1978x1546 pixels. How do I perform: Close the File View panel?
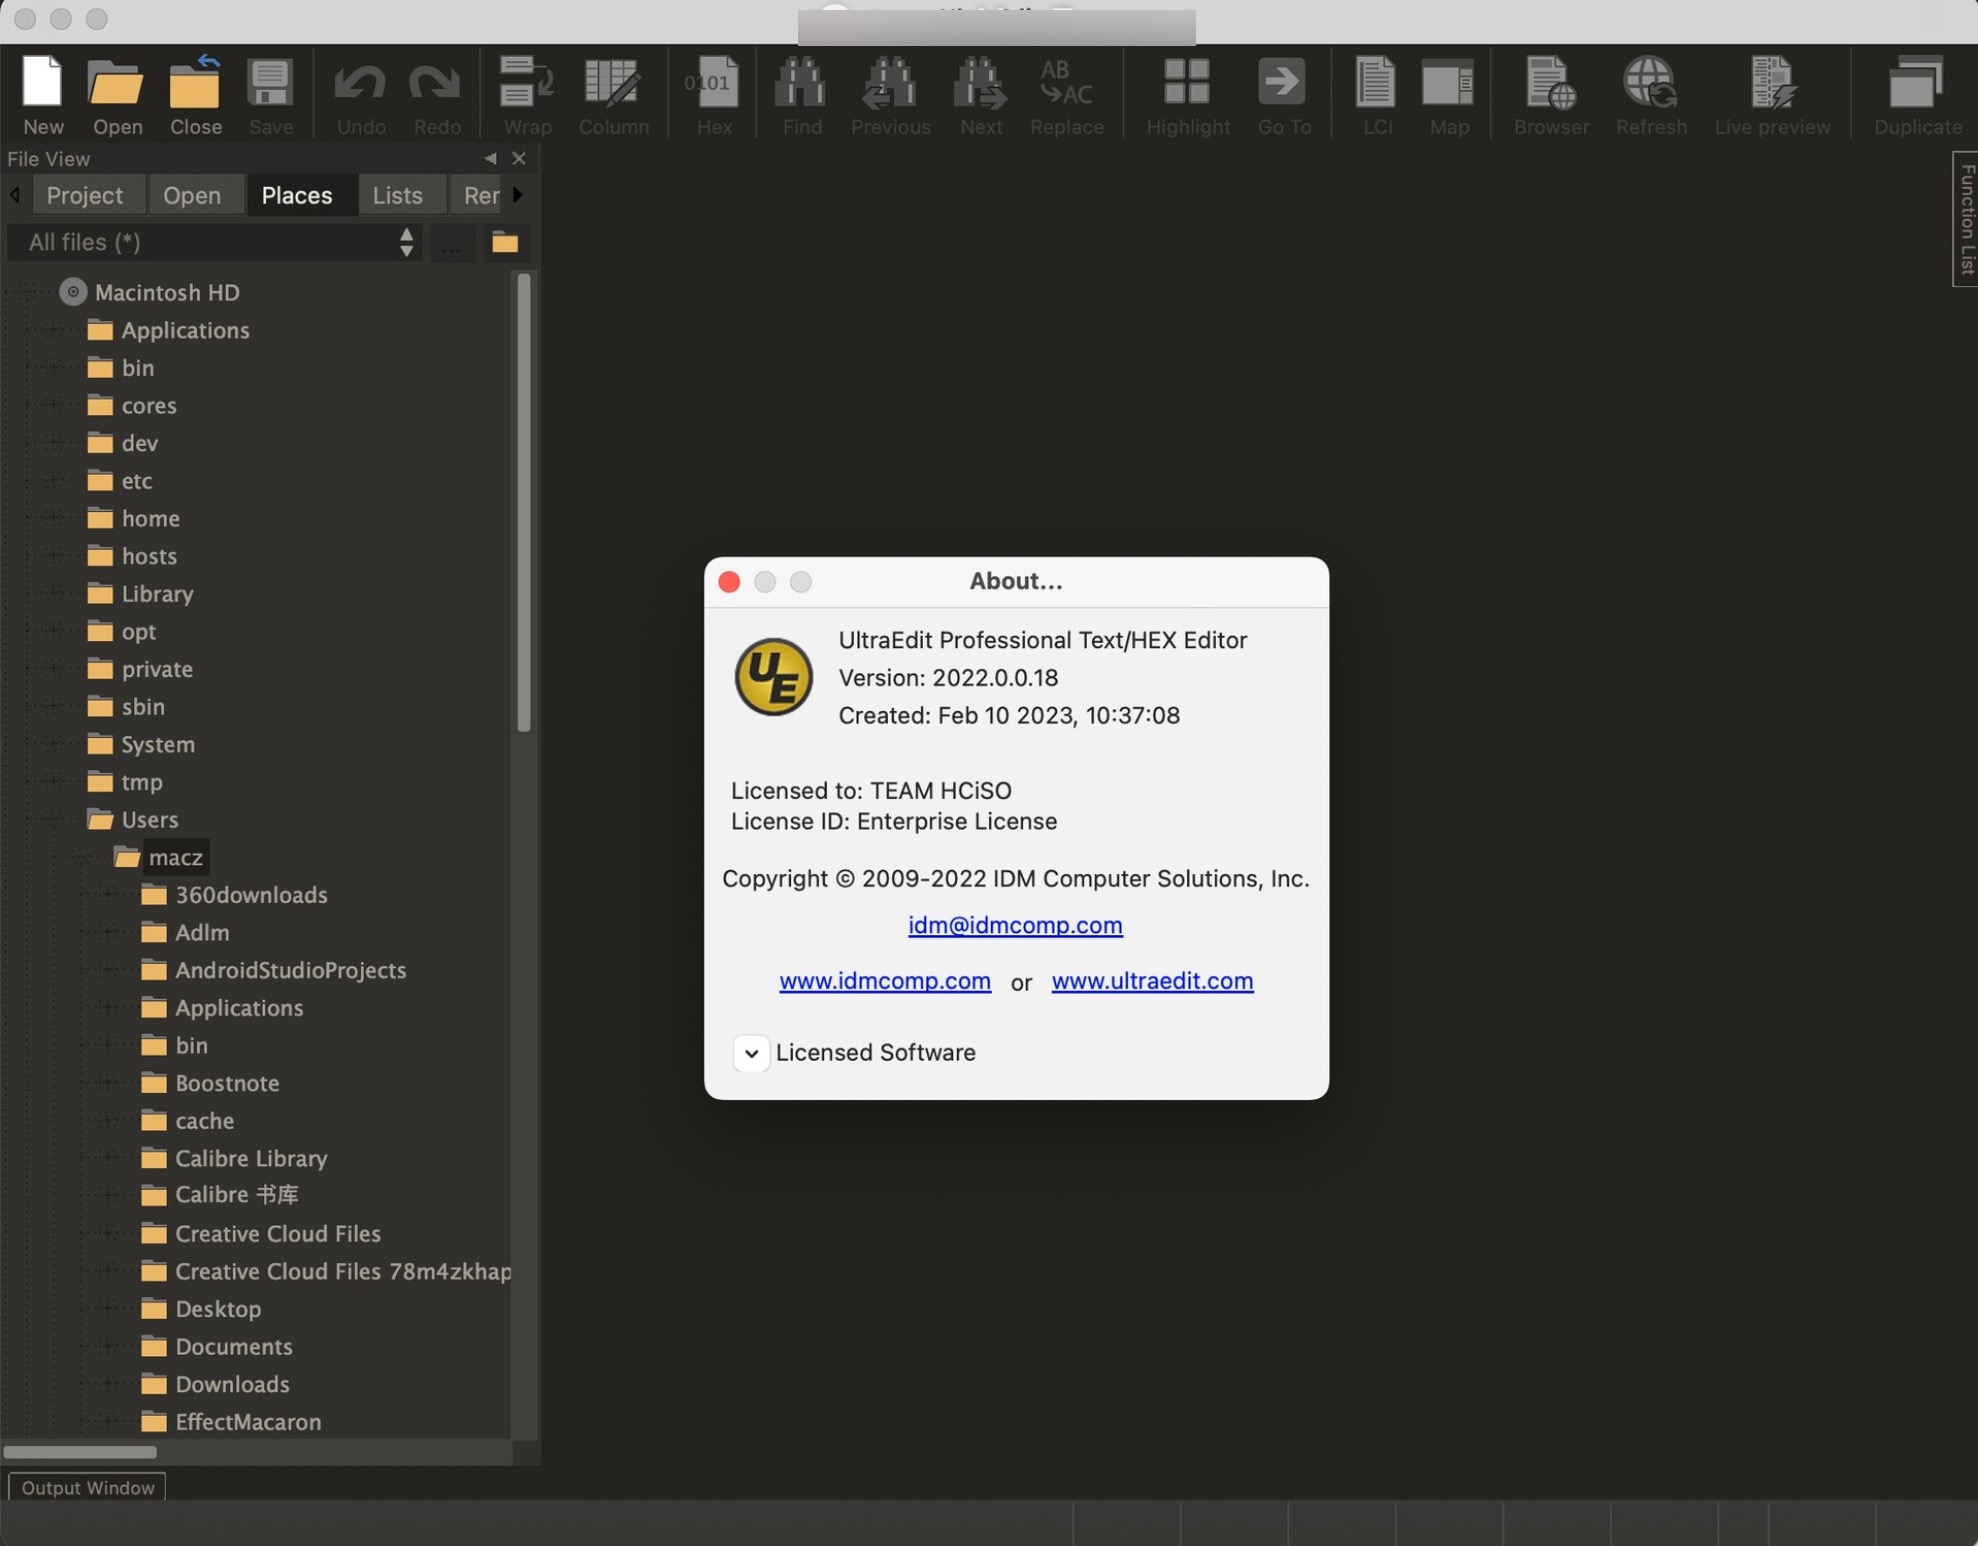(x=518, y=158)
